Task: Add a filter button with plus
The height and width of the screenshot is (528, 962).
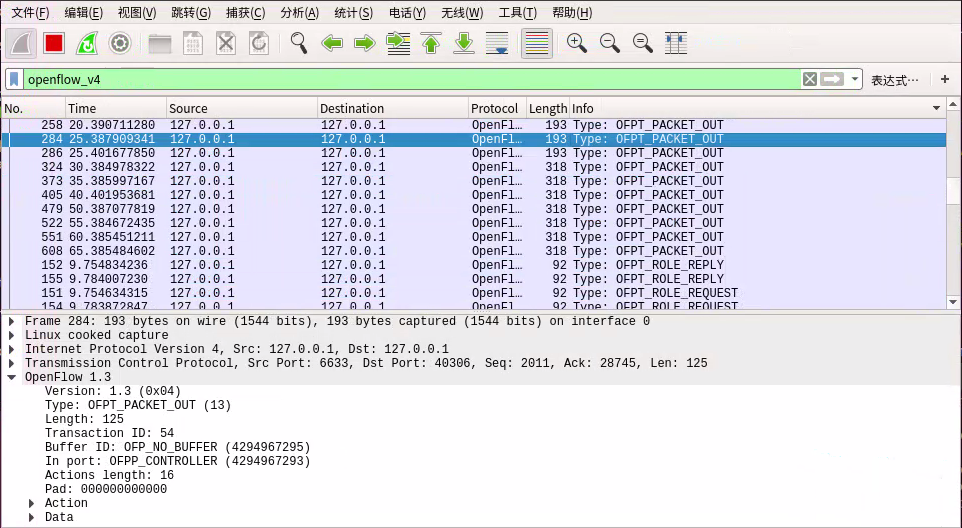Action: click(x=945, y=79)
